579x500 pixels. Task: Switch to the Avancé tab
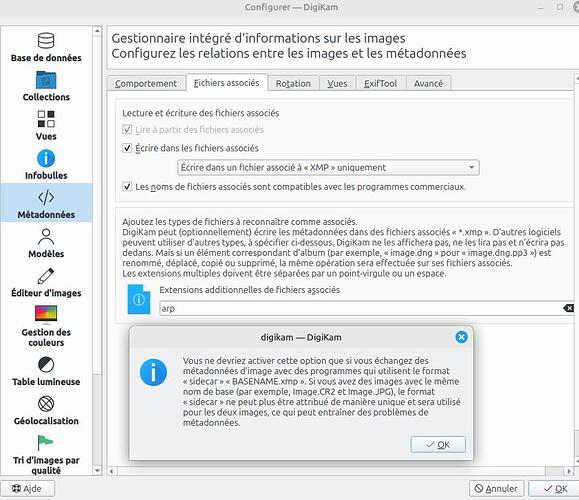point(428,83)
